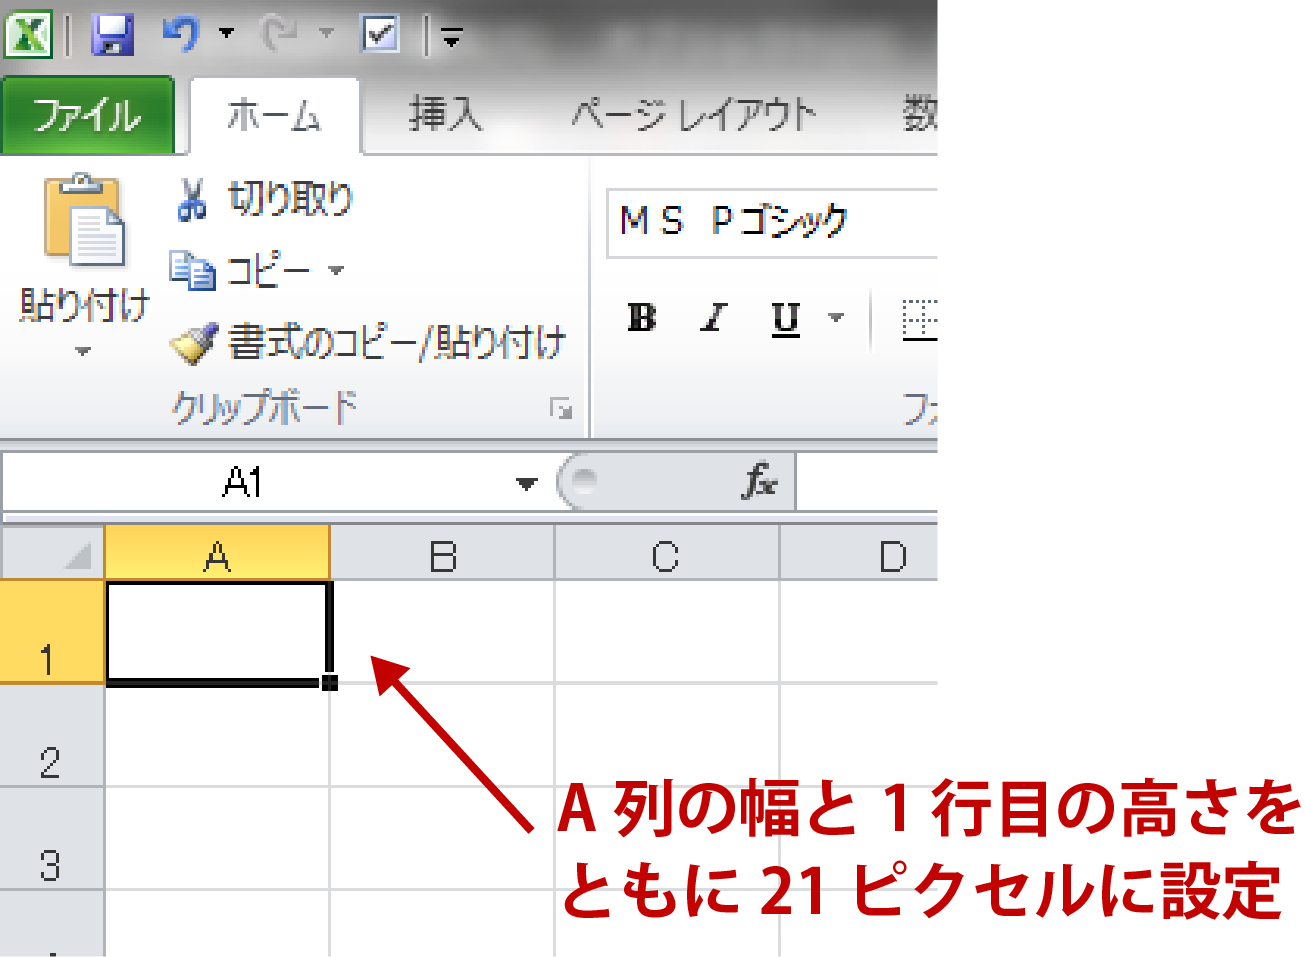Image resolution: width=1305 pixels, height=957 pixels.
Task: Toggle Italic formatting
Action: pyautogui.click(x=712, y=318)
